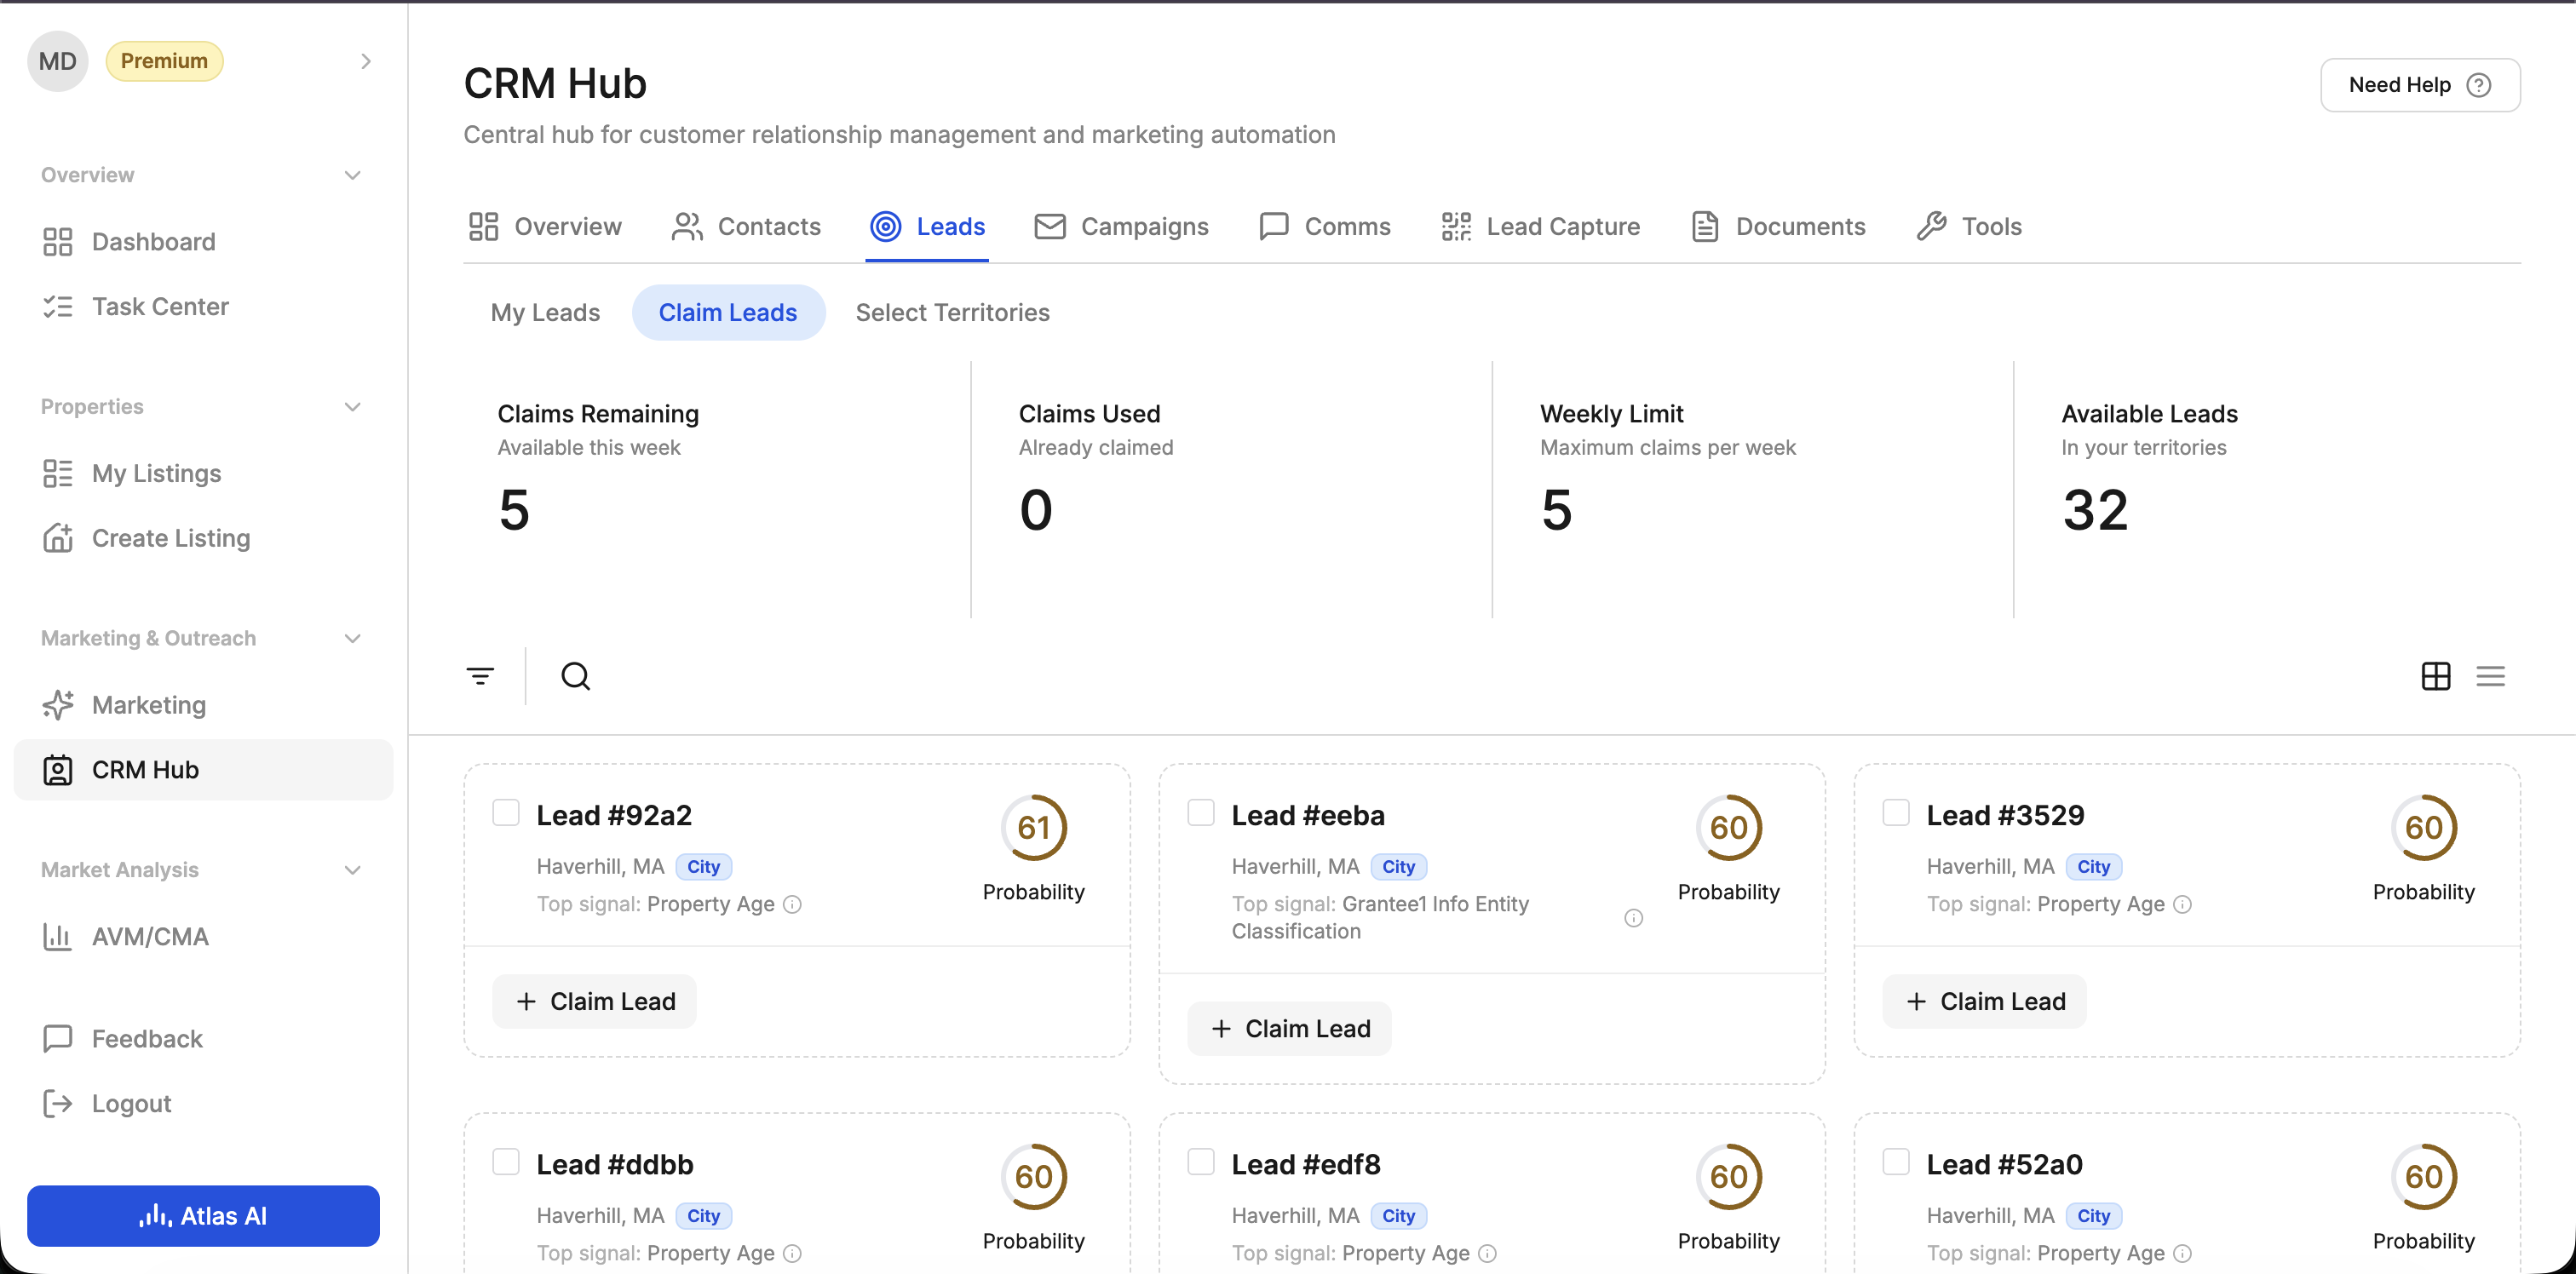
Task: Check the Lead #92a2 checkbox
Action: (x=506, y=812)
